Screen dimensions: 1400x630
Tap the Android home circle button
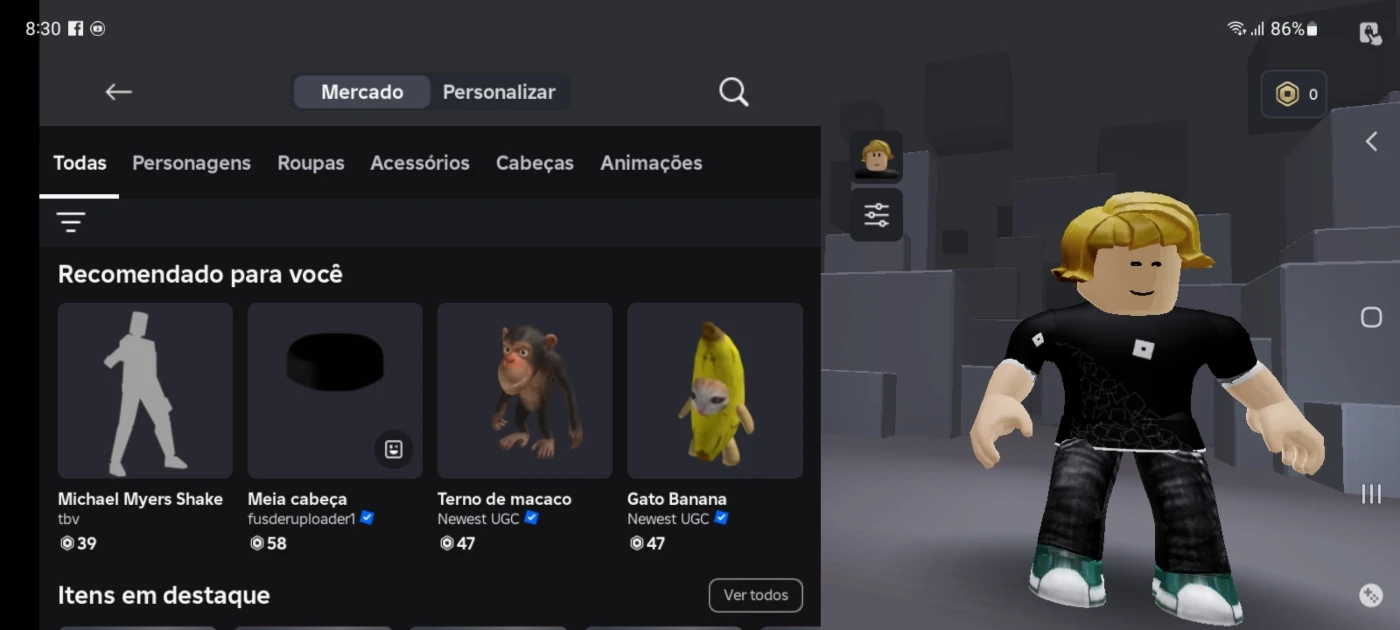pyautogui.click(x=1371, y=317)
